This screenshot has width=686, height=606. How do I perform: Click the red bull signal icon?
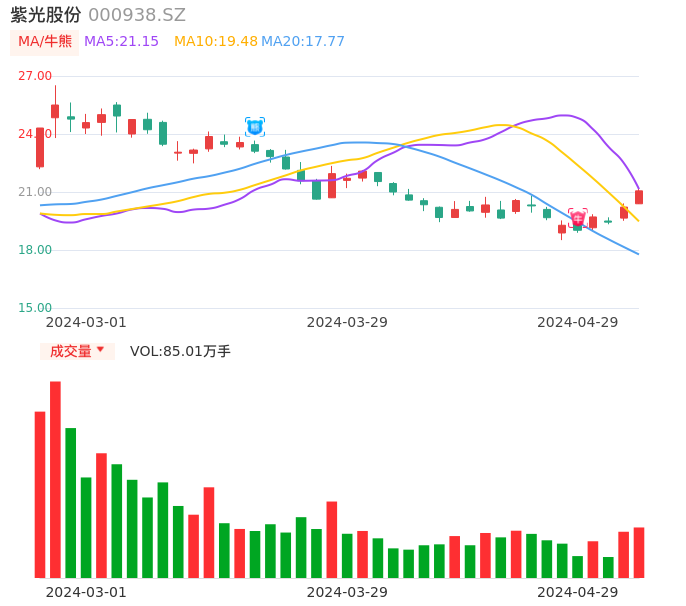(x=578, y=217)
